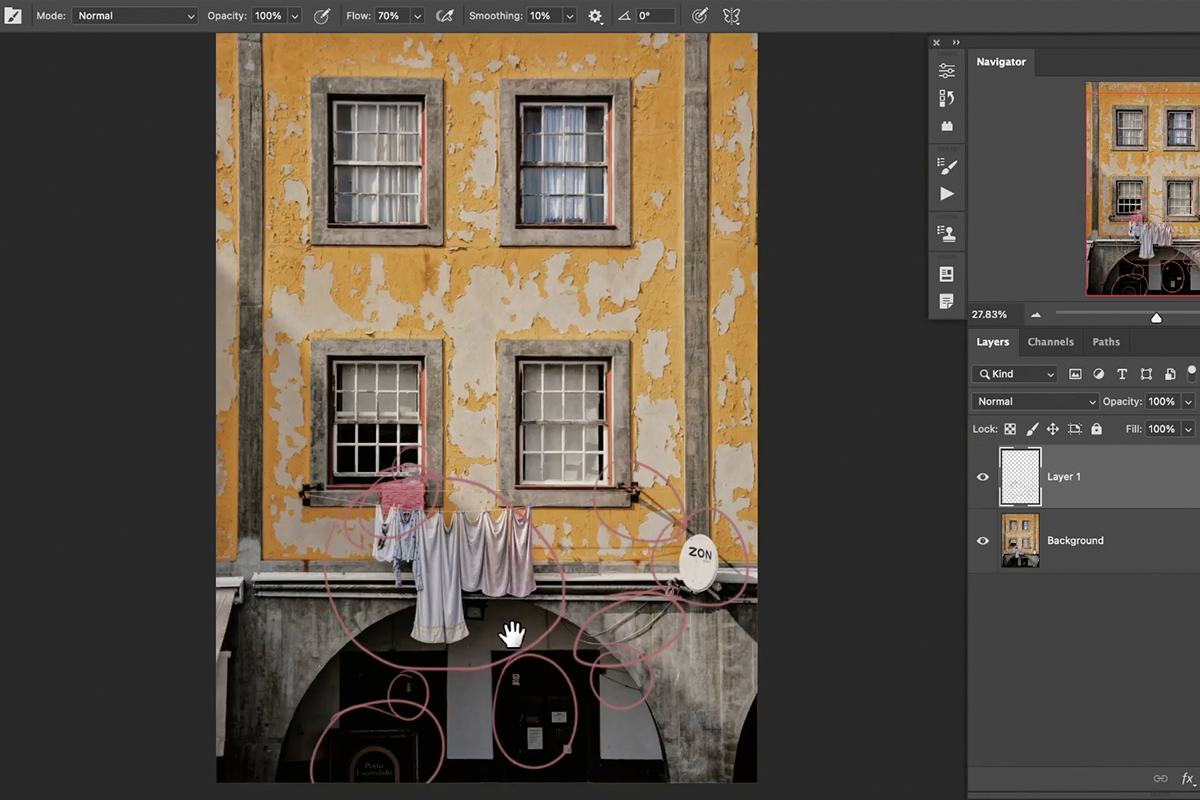Open the Mode dropdown in options bar
The width and height of the screenshot is (1200, 800).
click(x=134, y=15)
